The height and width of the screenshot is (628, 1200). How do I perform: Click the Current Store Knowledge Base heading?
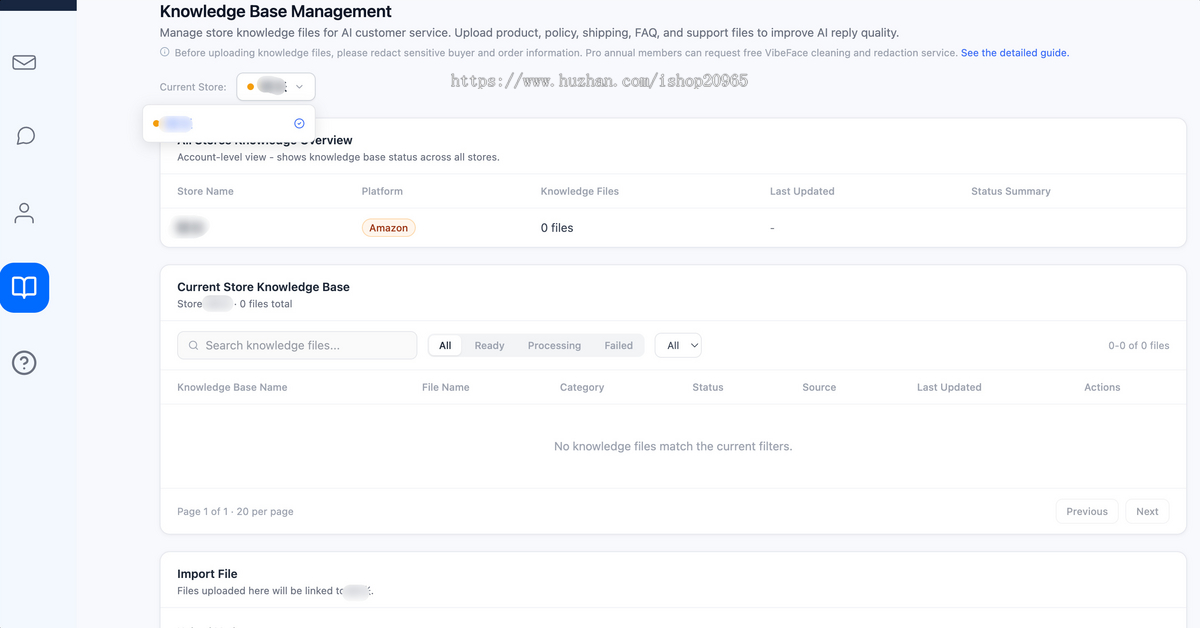pos(263,287)
